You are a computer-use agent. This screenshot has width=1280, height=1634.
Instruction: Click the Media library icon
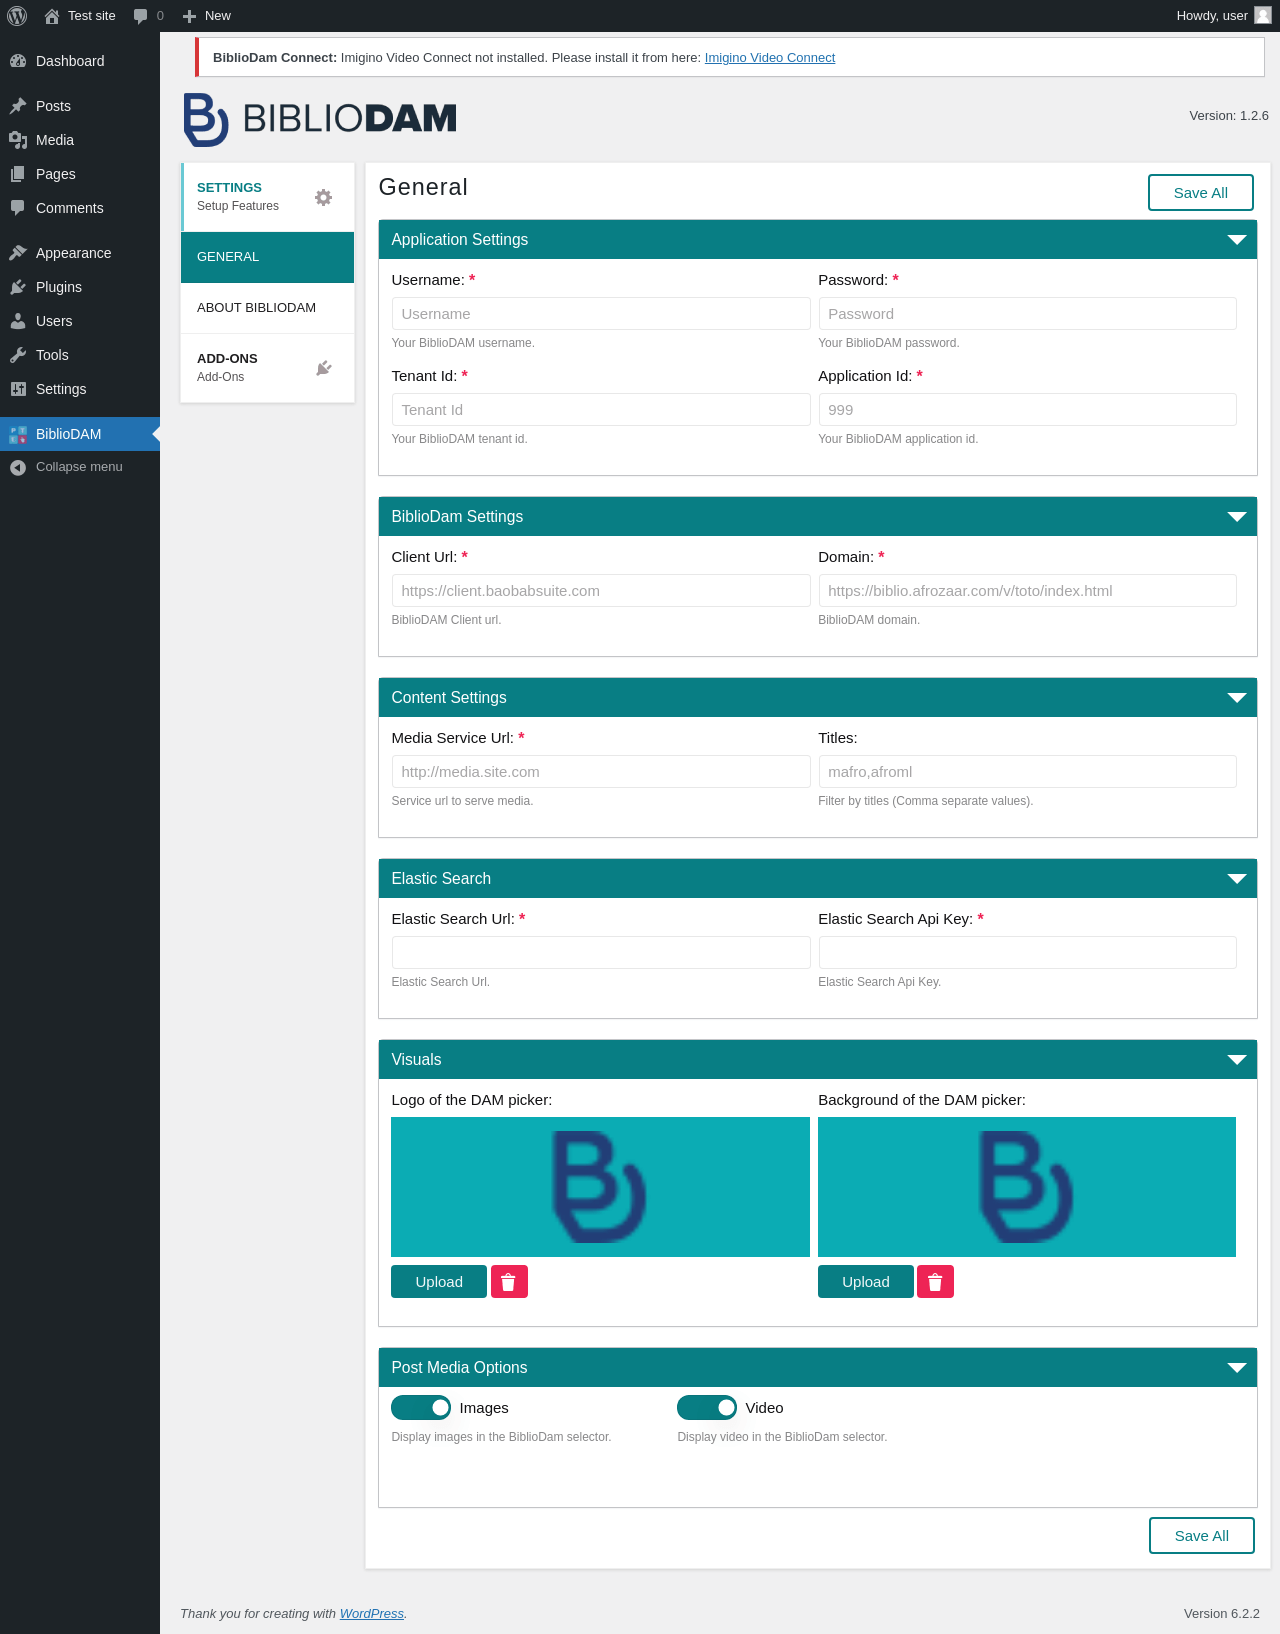click(18, 140)
